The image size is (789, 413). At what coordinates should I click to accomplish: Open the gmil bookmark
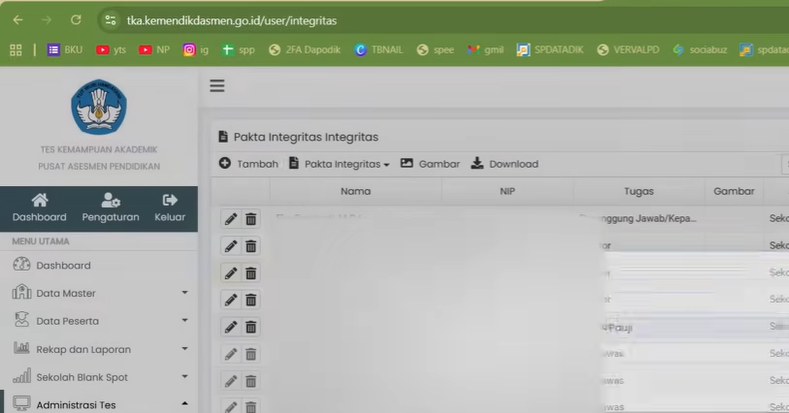(485, 50)
